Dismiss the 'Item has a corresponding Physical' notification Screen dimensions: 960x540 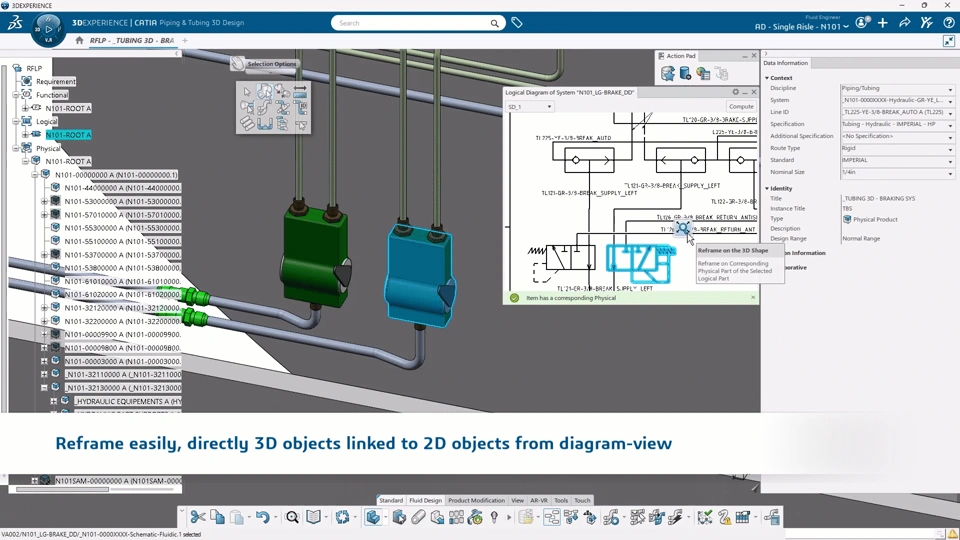(753, 298)
